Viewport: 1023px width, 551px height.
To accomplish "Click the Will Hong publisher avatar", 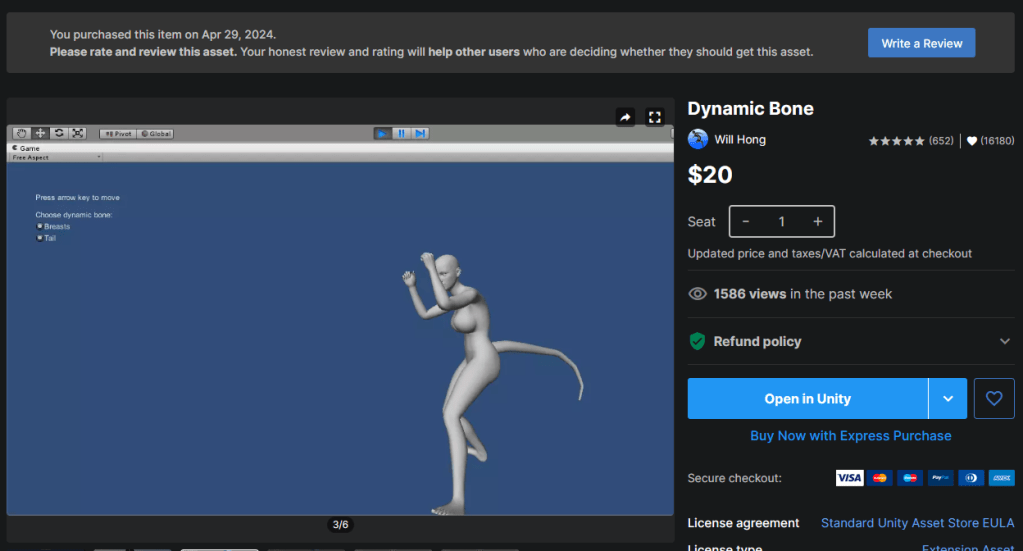I will 698,140.
